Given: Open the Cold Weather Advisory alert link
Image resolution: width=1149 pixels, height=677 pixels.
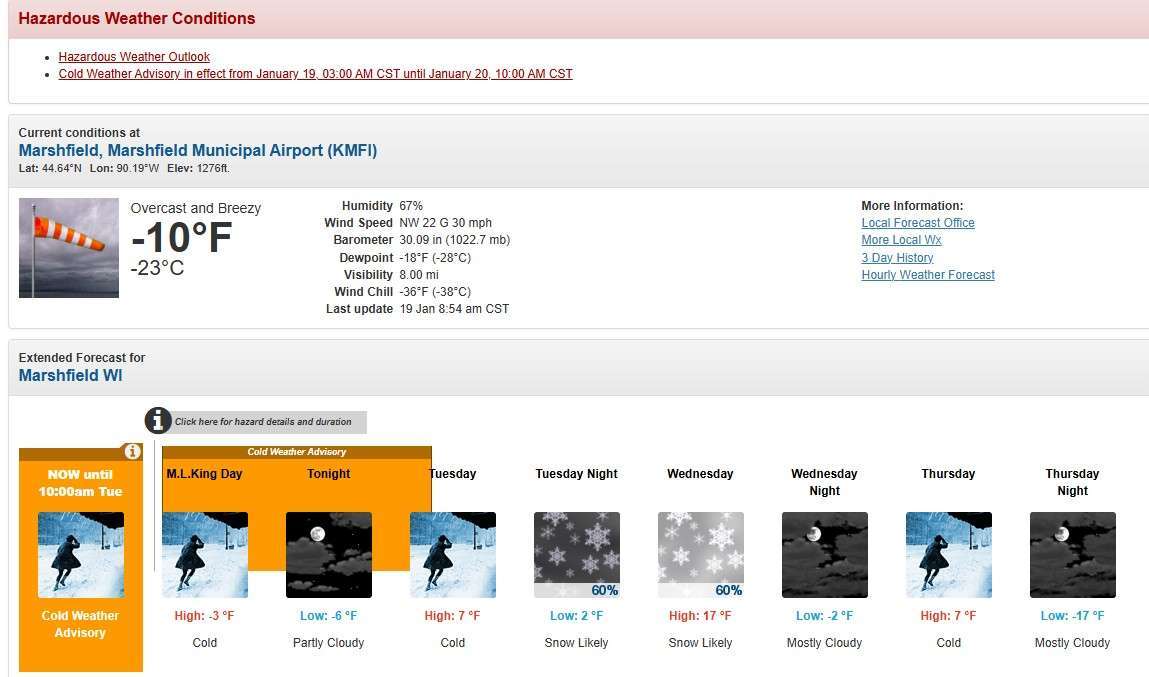Looking at the screenshot, I should tap(315, 74).
